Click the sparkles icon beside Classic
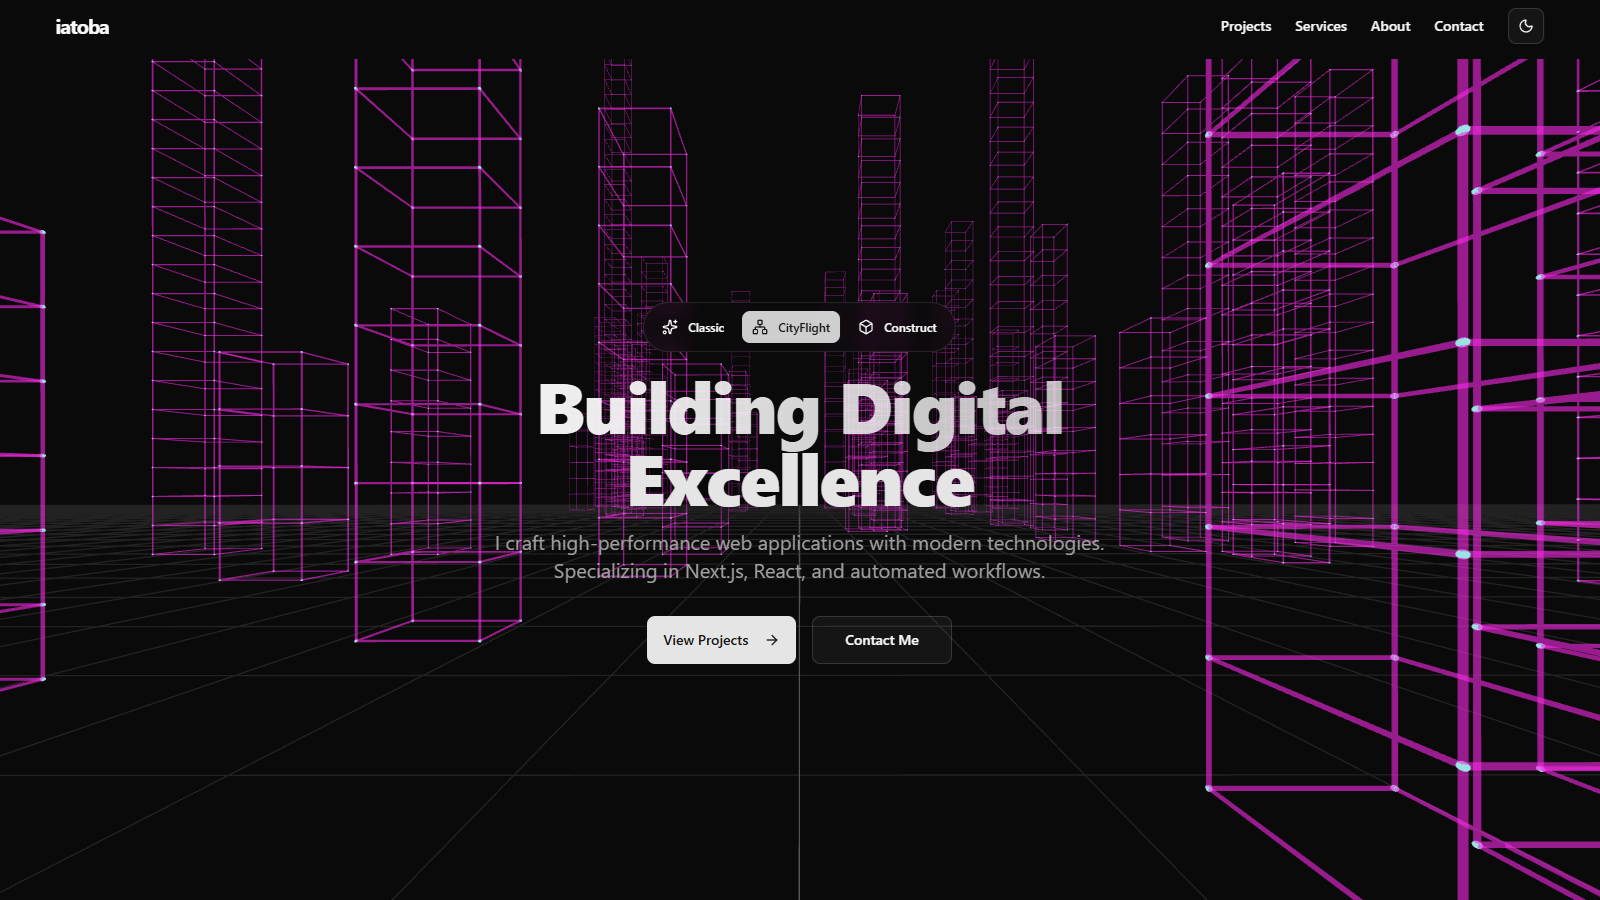The width and height of the screenshot is (1600, 900). coord(671,327)
